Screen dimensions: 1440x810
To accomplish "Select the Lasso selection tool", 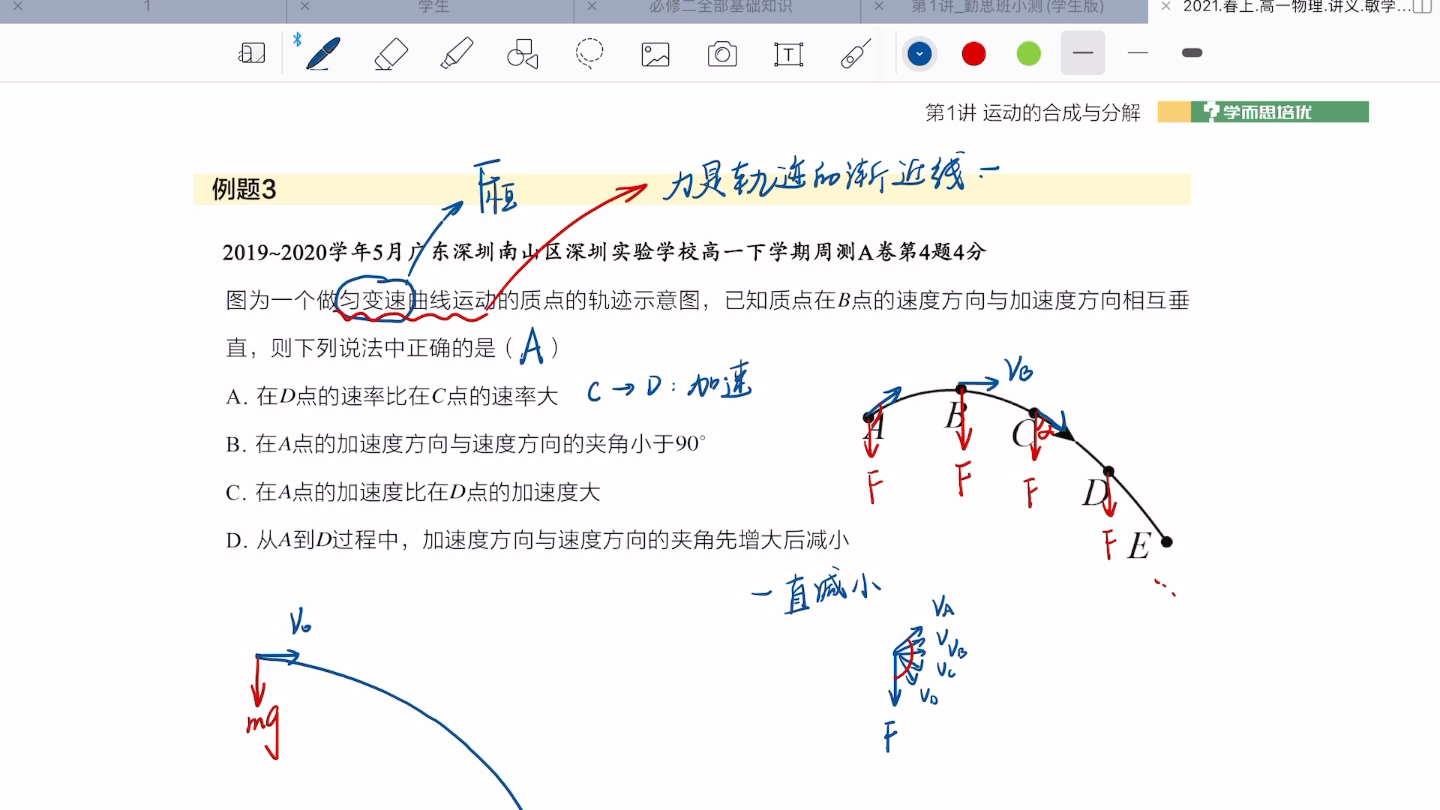I will coord(590,53).
